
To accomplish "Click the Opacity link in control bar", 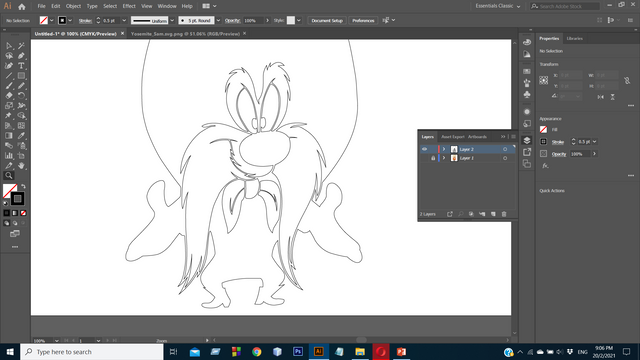I will [x=232, y=20].
